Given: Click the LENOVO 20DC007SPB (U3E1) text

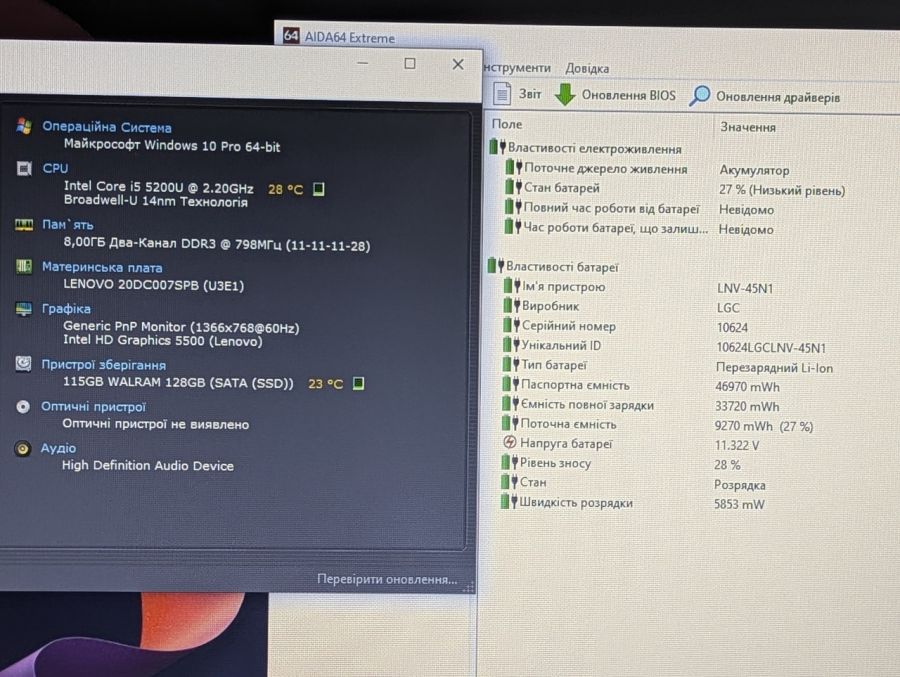Looking at the screenshot, I should (x=153, y=285).
